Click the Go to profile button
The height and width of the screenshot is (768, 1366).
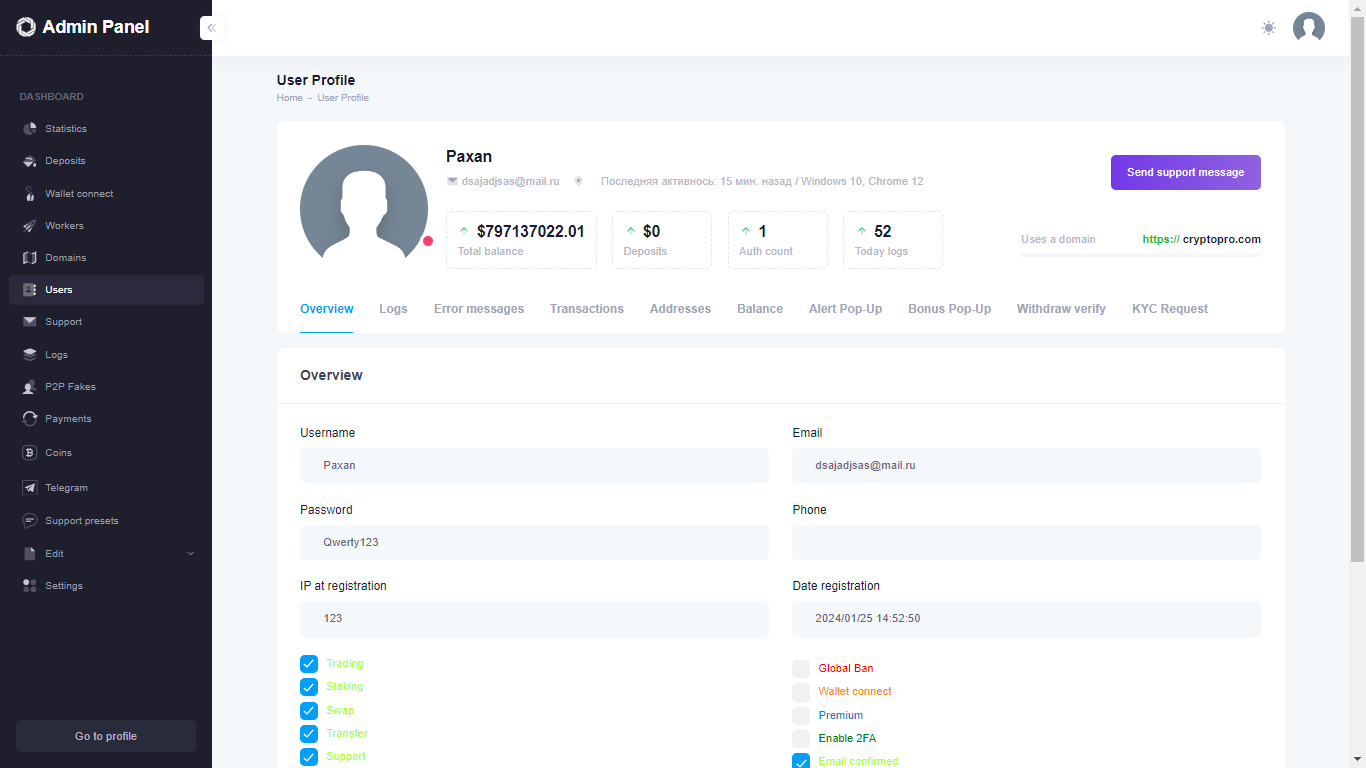106,736
